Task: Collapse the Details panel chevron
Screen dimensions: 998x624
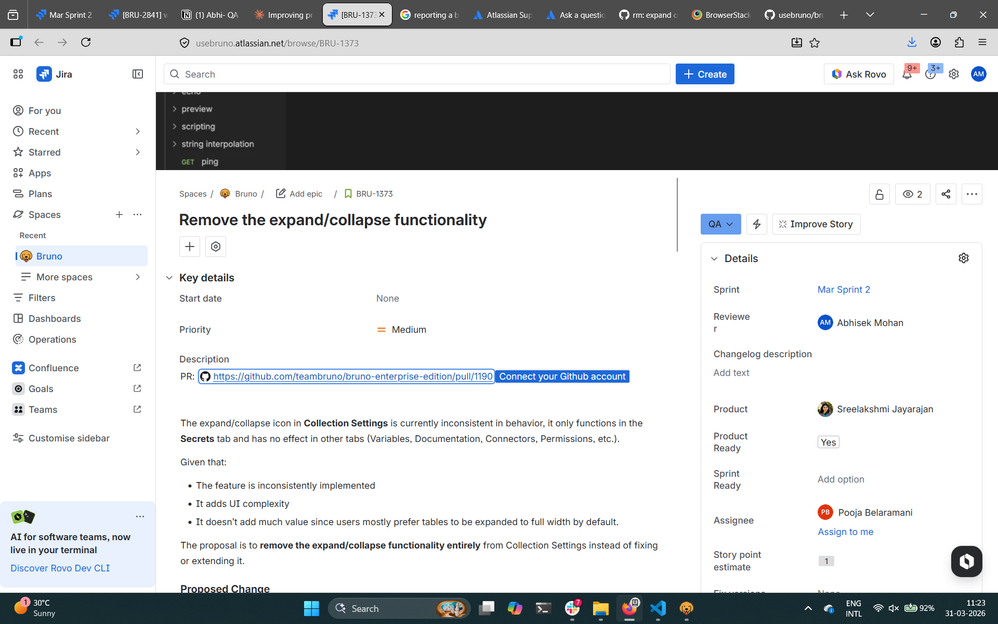Action: click(714, 259)
